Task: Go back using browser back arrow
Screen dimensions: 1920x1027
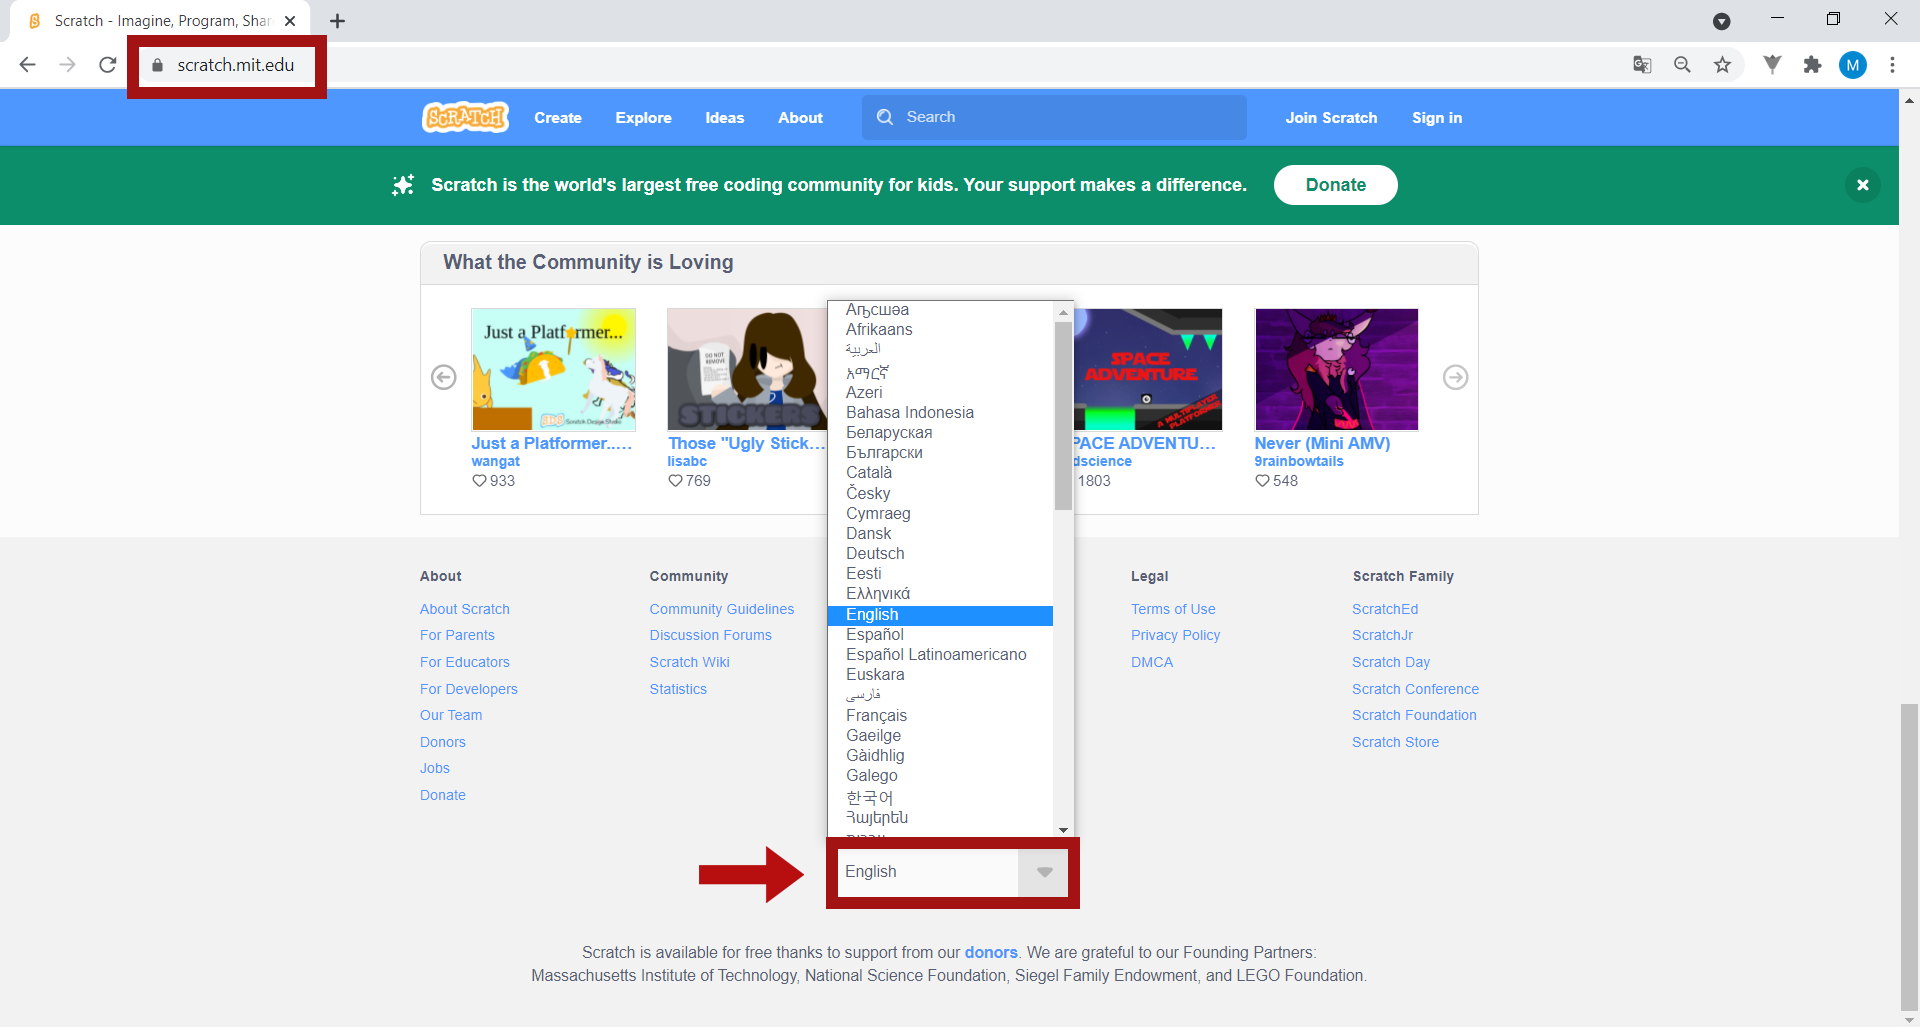Action: coord(27,65)
